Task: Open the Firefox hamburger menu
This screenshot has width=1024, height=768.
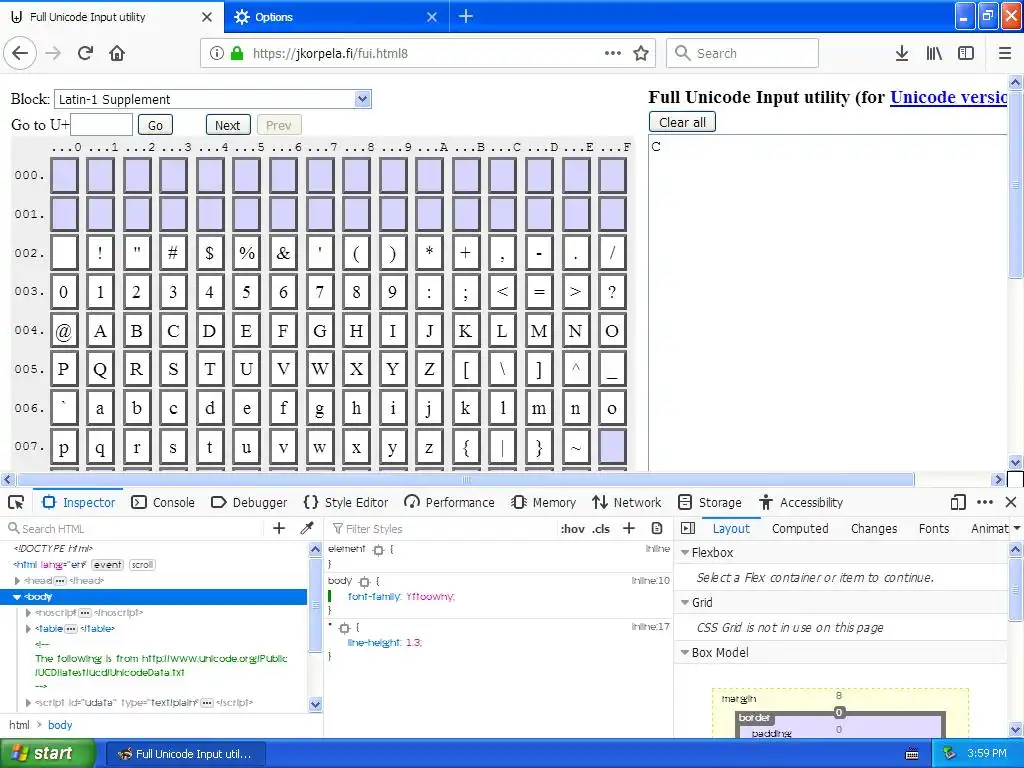Action: pyautogui.click(x=1004, y=53)
